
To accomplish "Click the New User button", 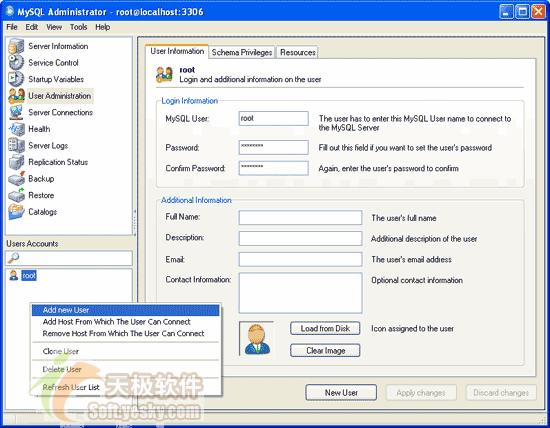I will [x=341, y=393].
